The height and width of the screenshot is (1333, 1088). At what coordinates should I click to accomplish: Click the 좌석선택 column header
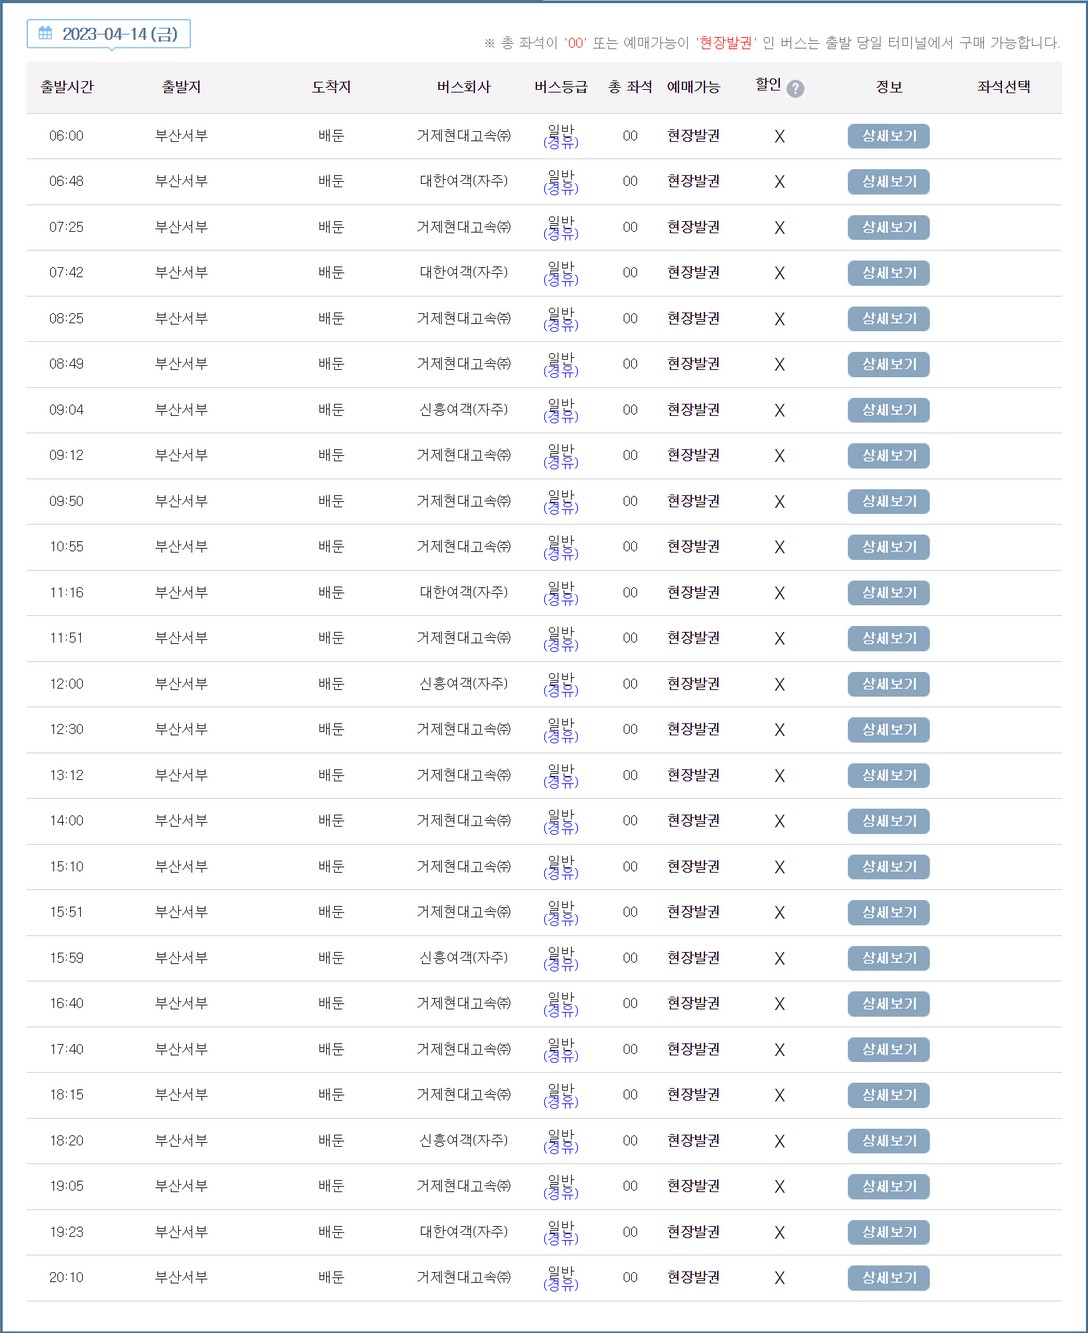tap(1004, 87)
